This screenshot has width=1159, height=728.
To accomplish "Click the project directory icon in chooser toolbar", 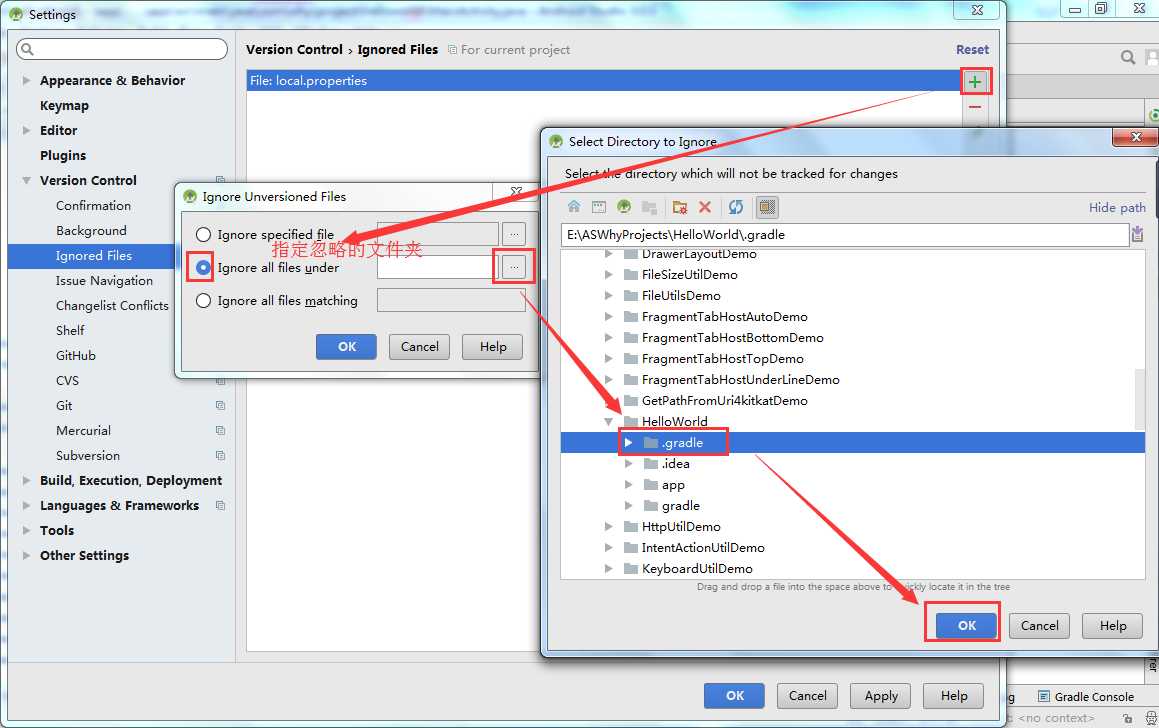I will 624,207.
